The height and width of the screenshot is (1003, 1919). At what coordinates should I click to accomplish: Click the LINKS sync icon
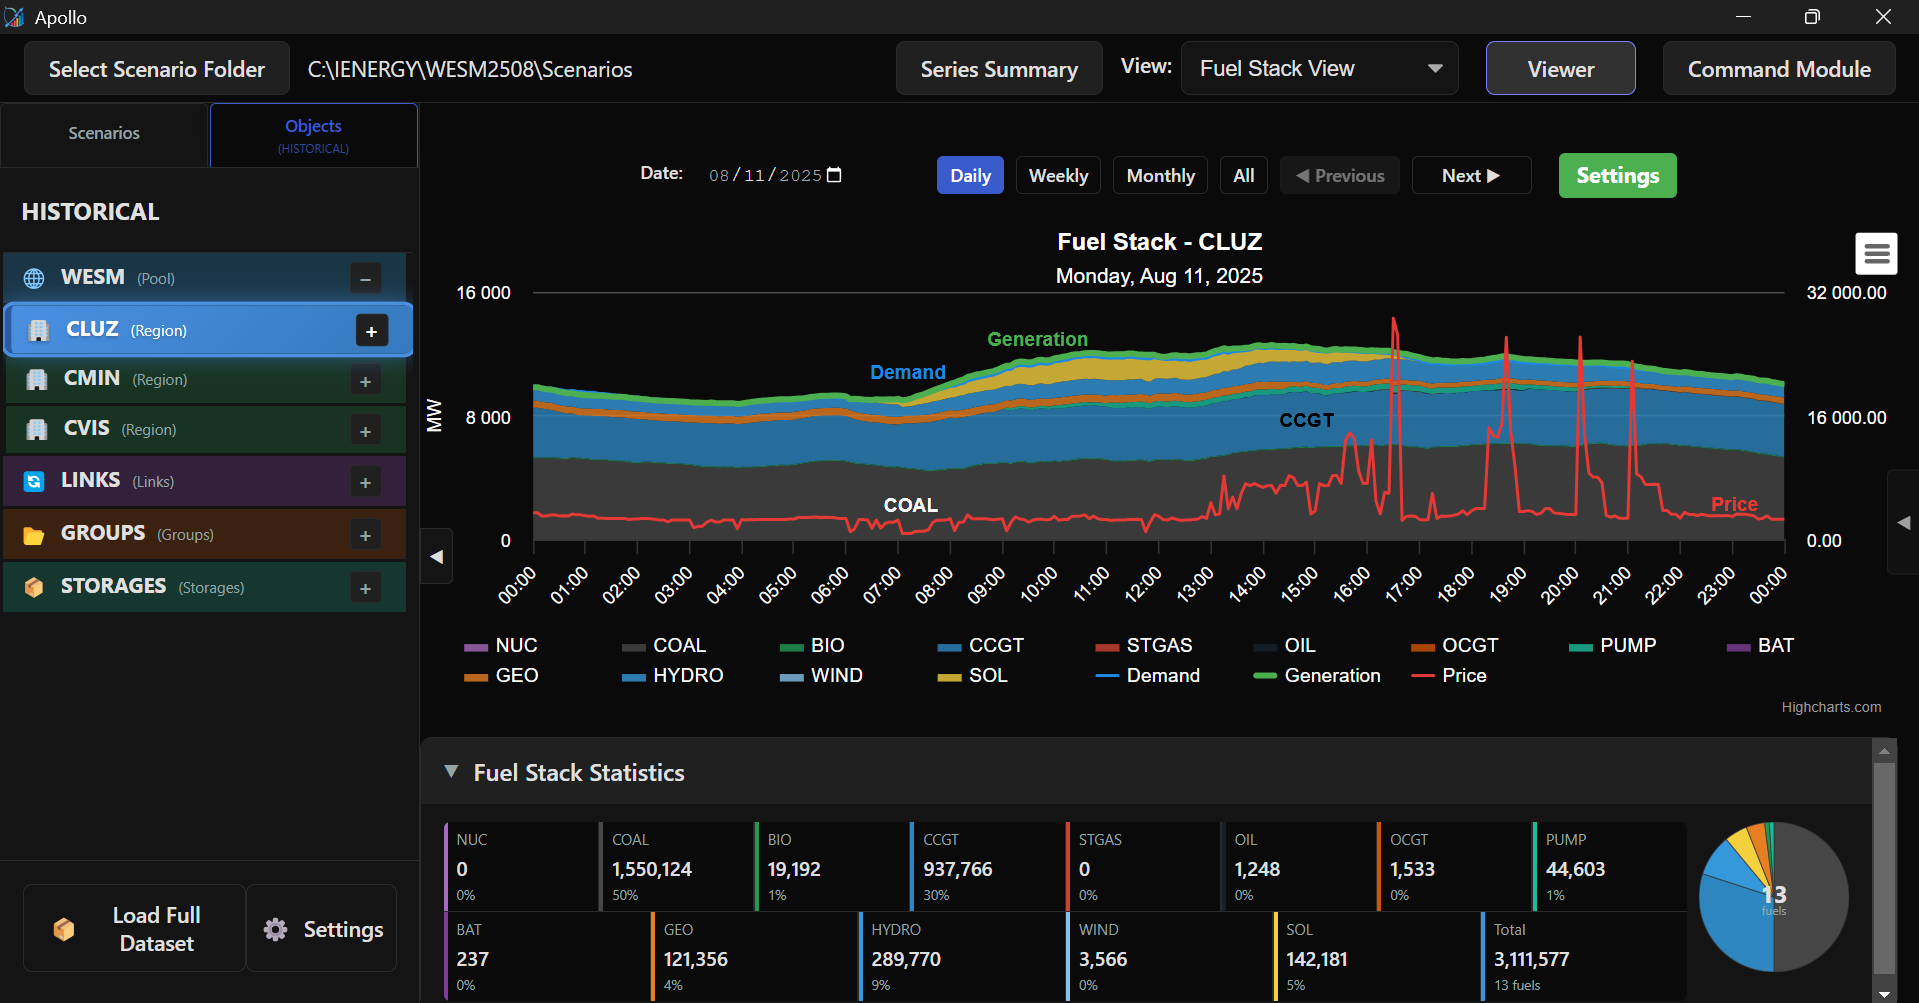coord(34,482)
